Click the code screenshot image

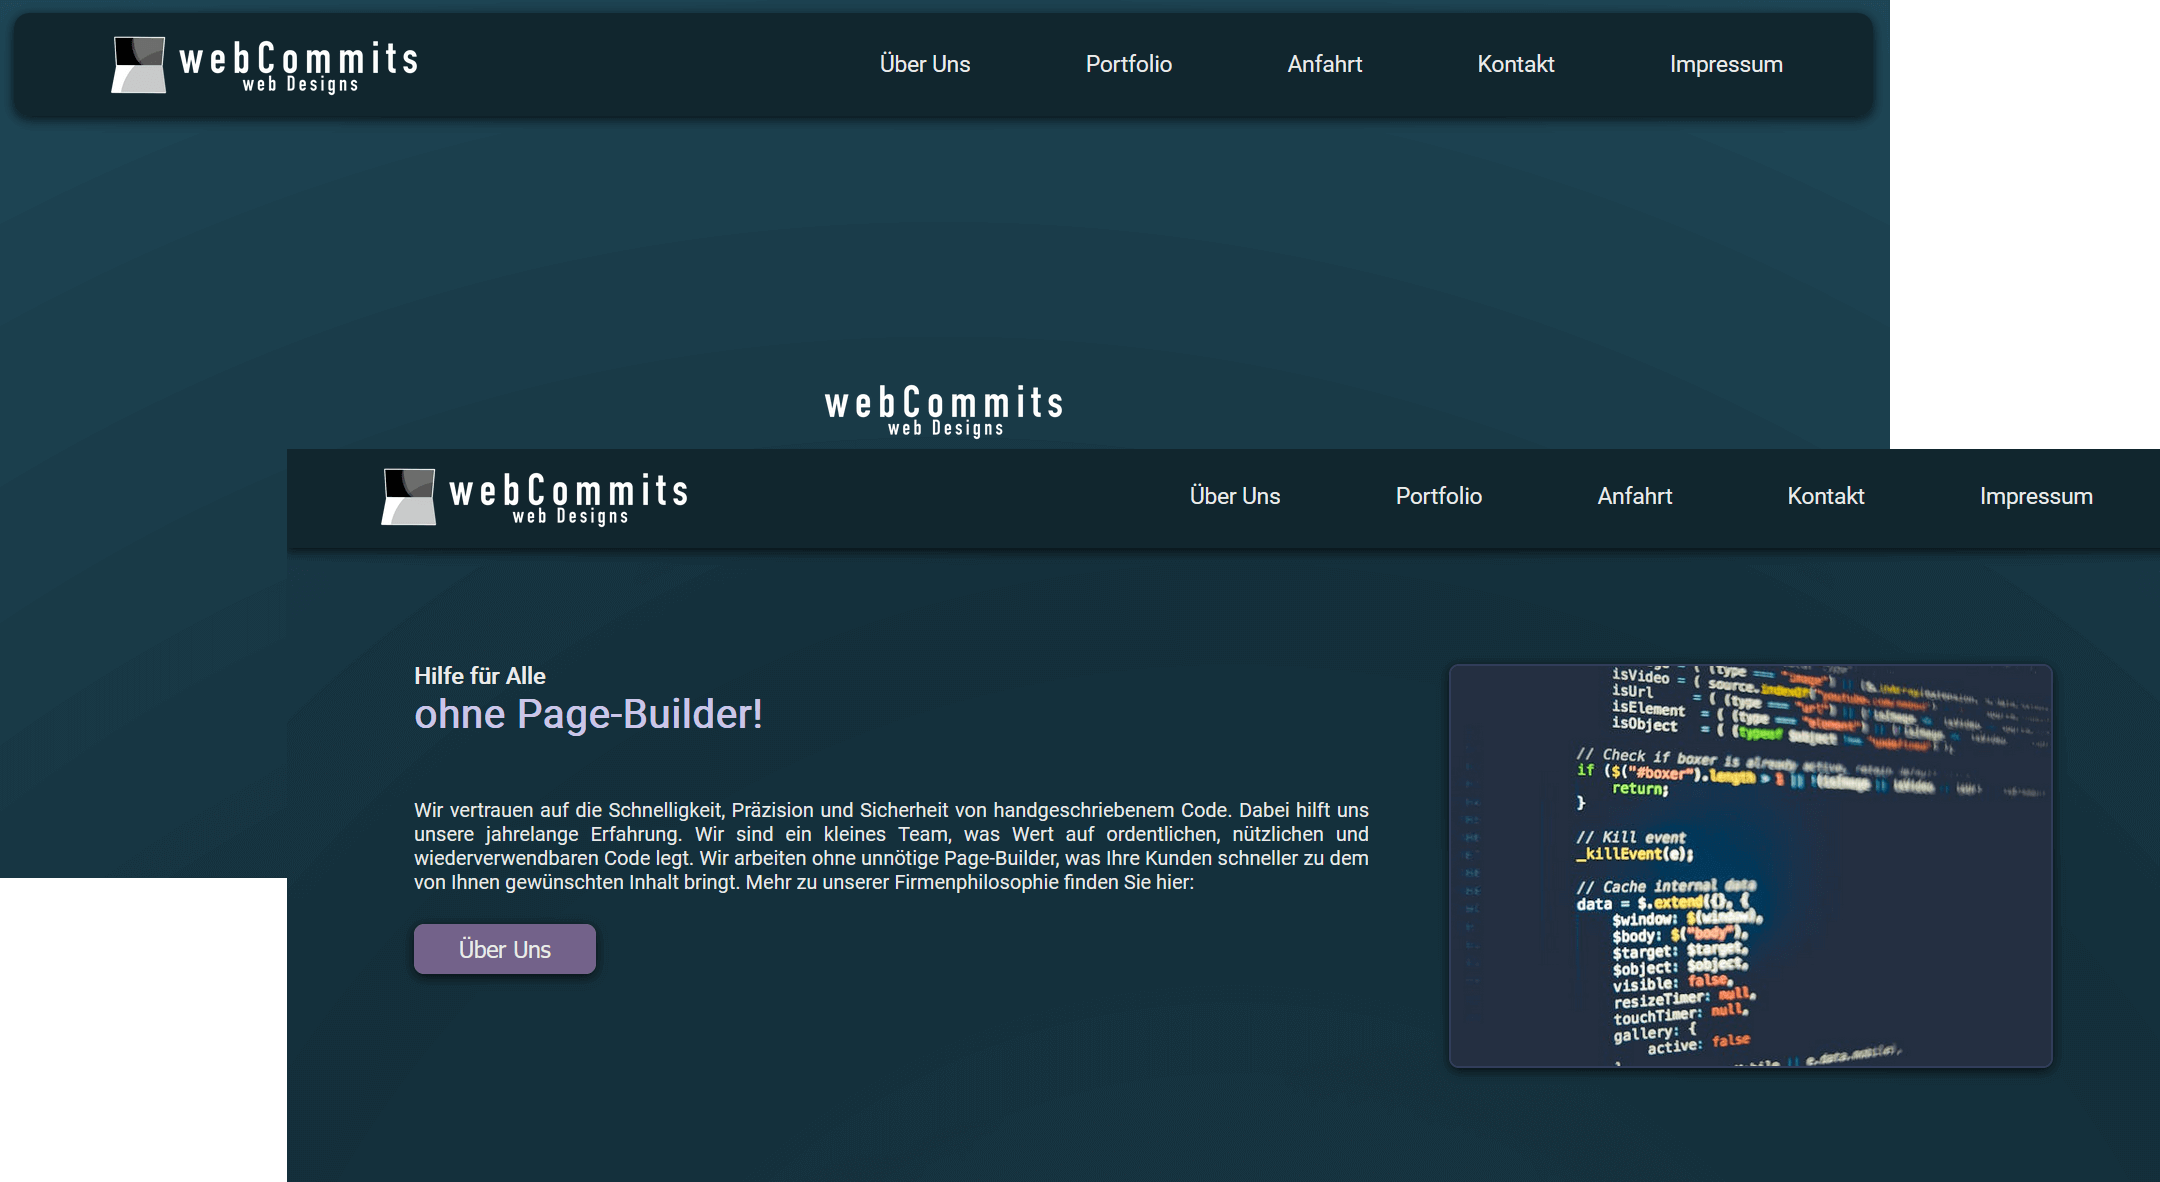(1751, 866)
